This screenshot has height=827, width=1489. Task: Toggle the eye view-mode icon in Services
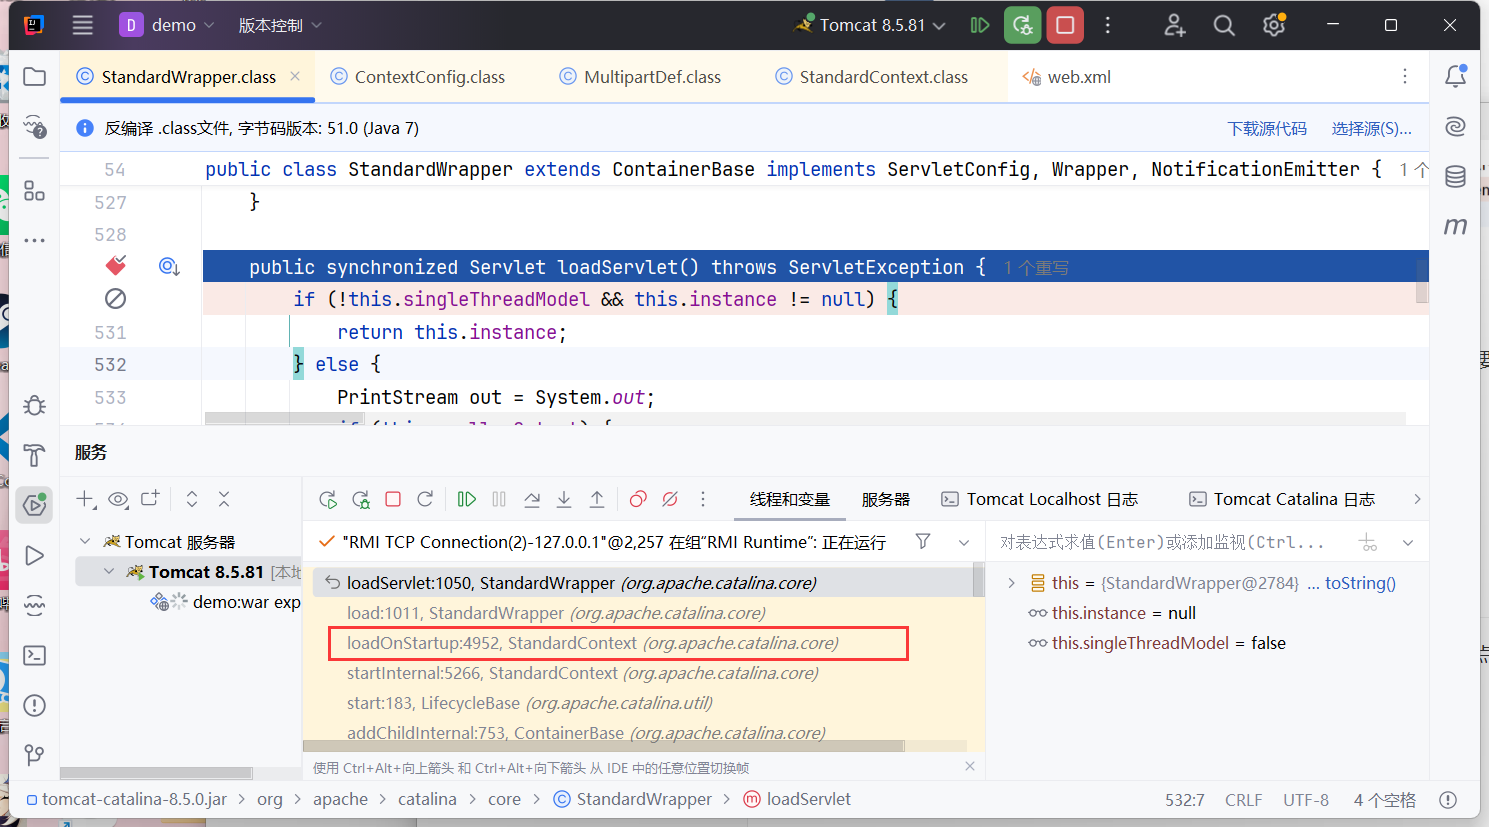pos(118,499)
